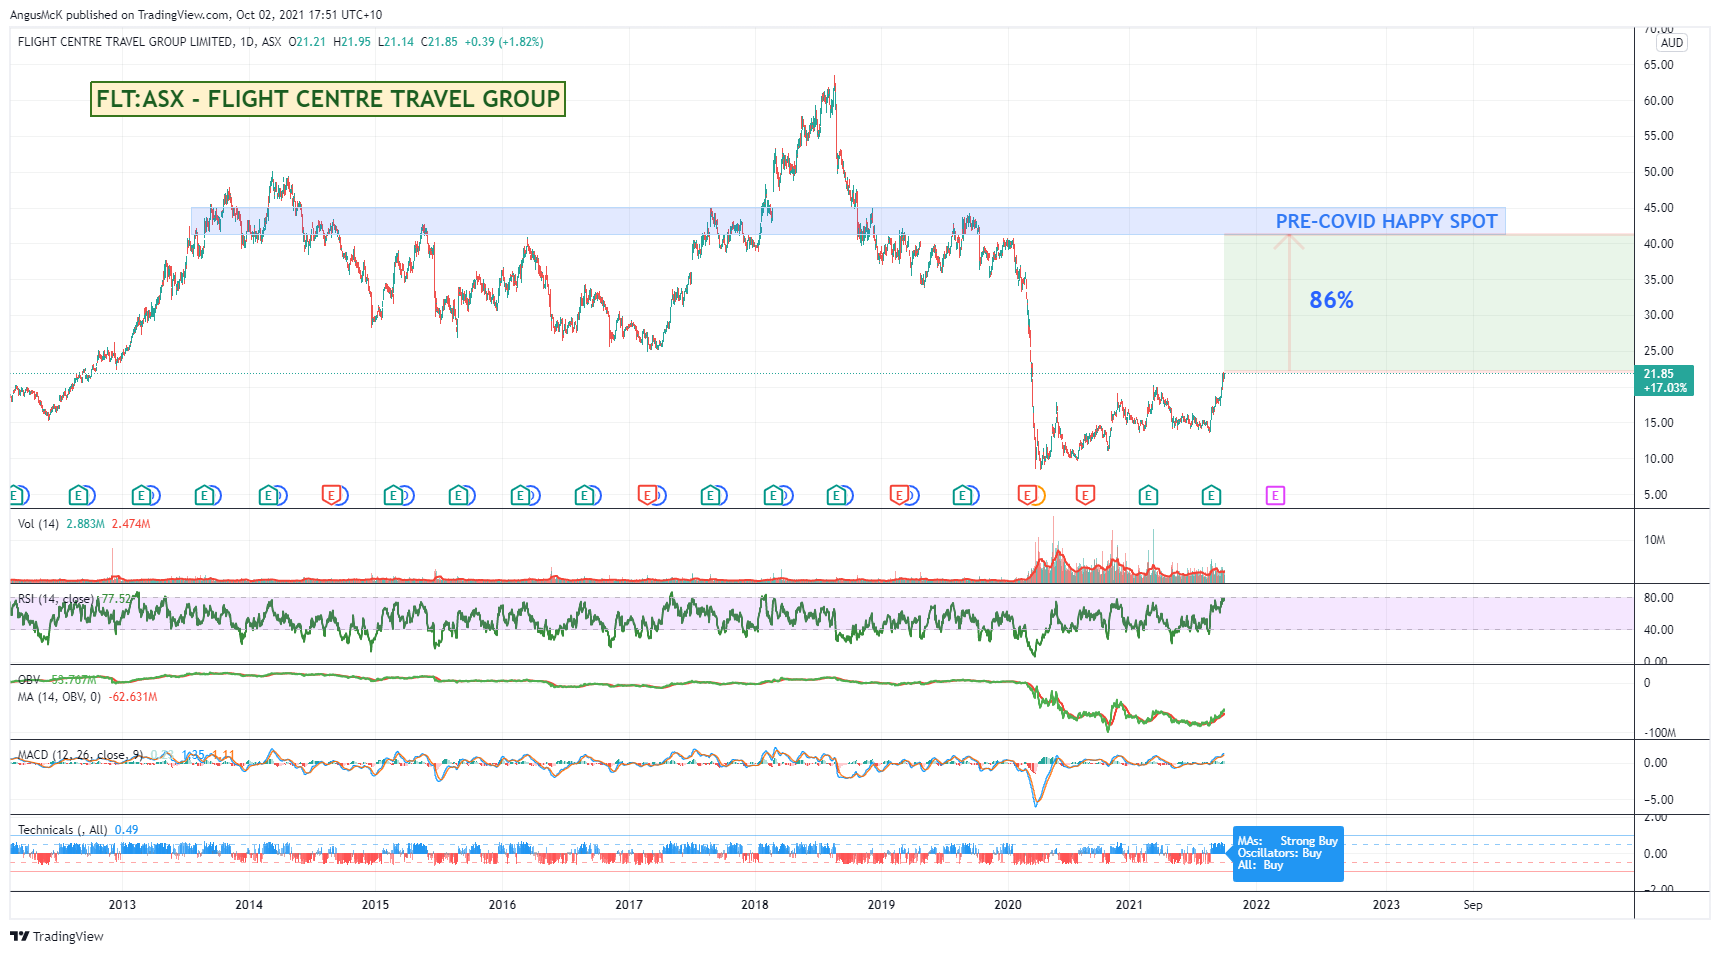1720x954 pixels.
Task: Click the open price O21.21
Action: 307,42
